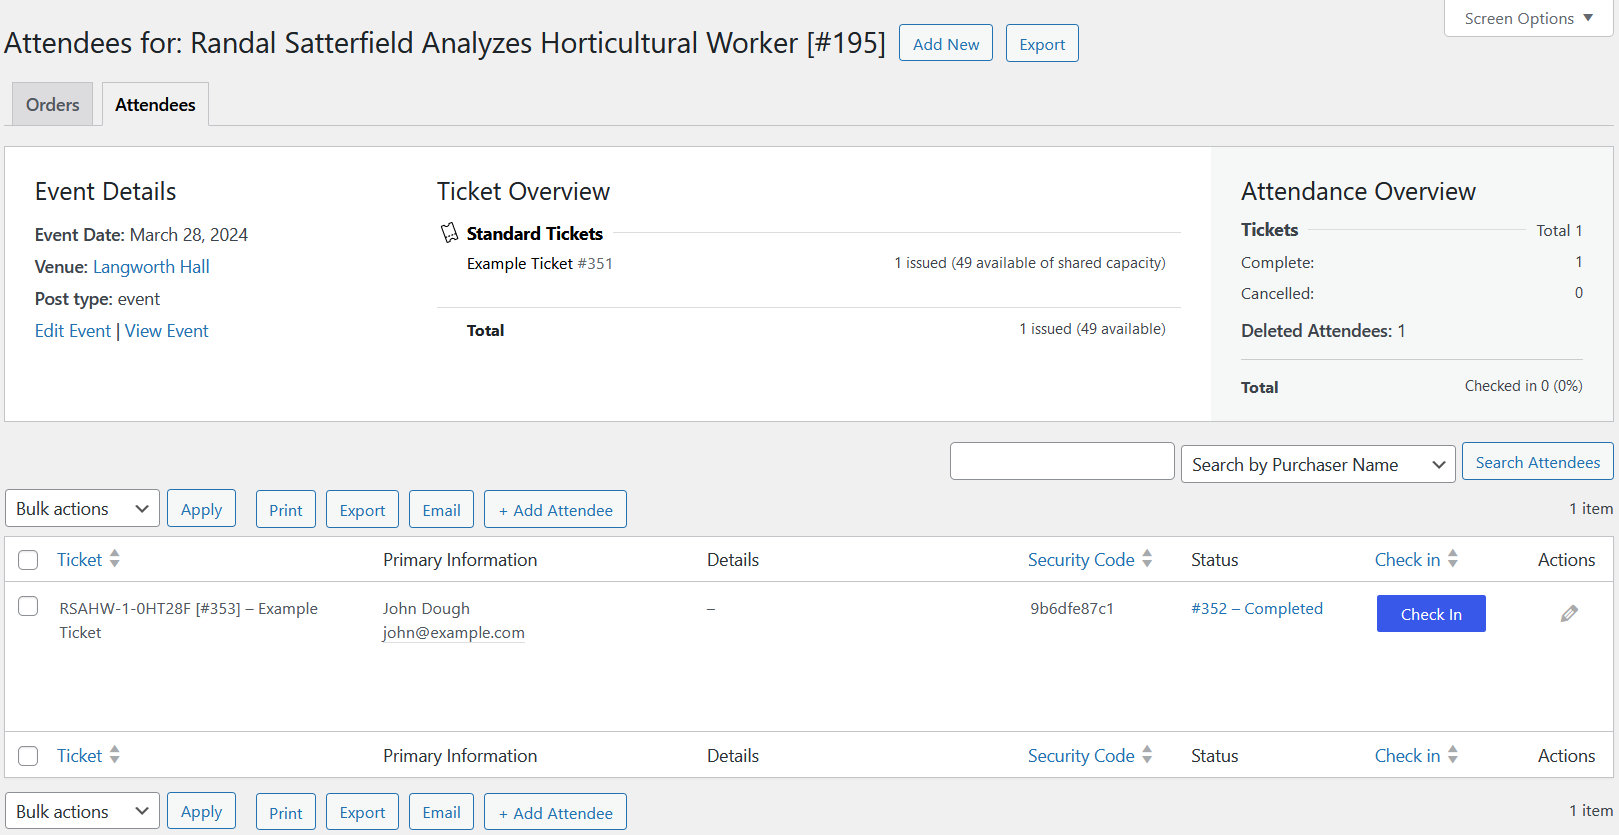
Task: Click the Ticket column header link at top
Action: click(79, 559)
